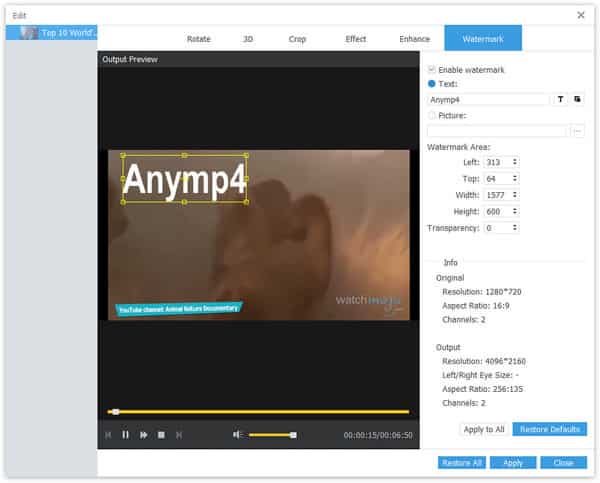Screen dimensions: 600x483
Task: Open the text font settings icon
Action: [560, 100]
